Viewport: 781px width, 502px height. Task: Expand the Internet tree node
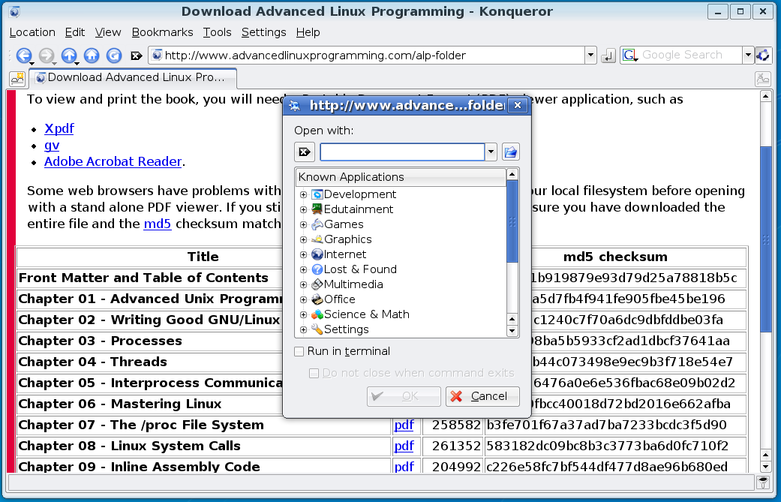coord(303,254)
